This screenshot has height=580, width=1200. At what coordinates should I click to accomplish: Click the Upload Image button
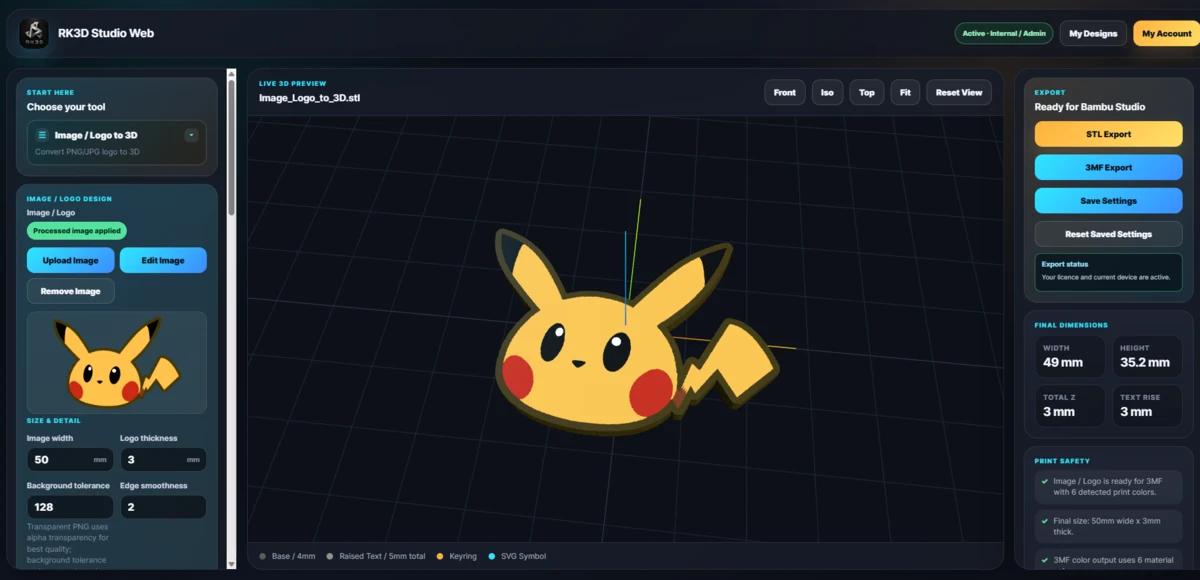click(x=70, y=260)
